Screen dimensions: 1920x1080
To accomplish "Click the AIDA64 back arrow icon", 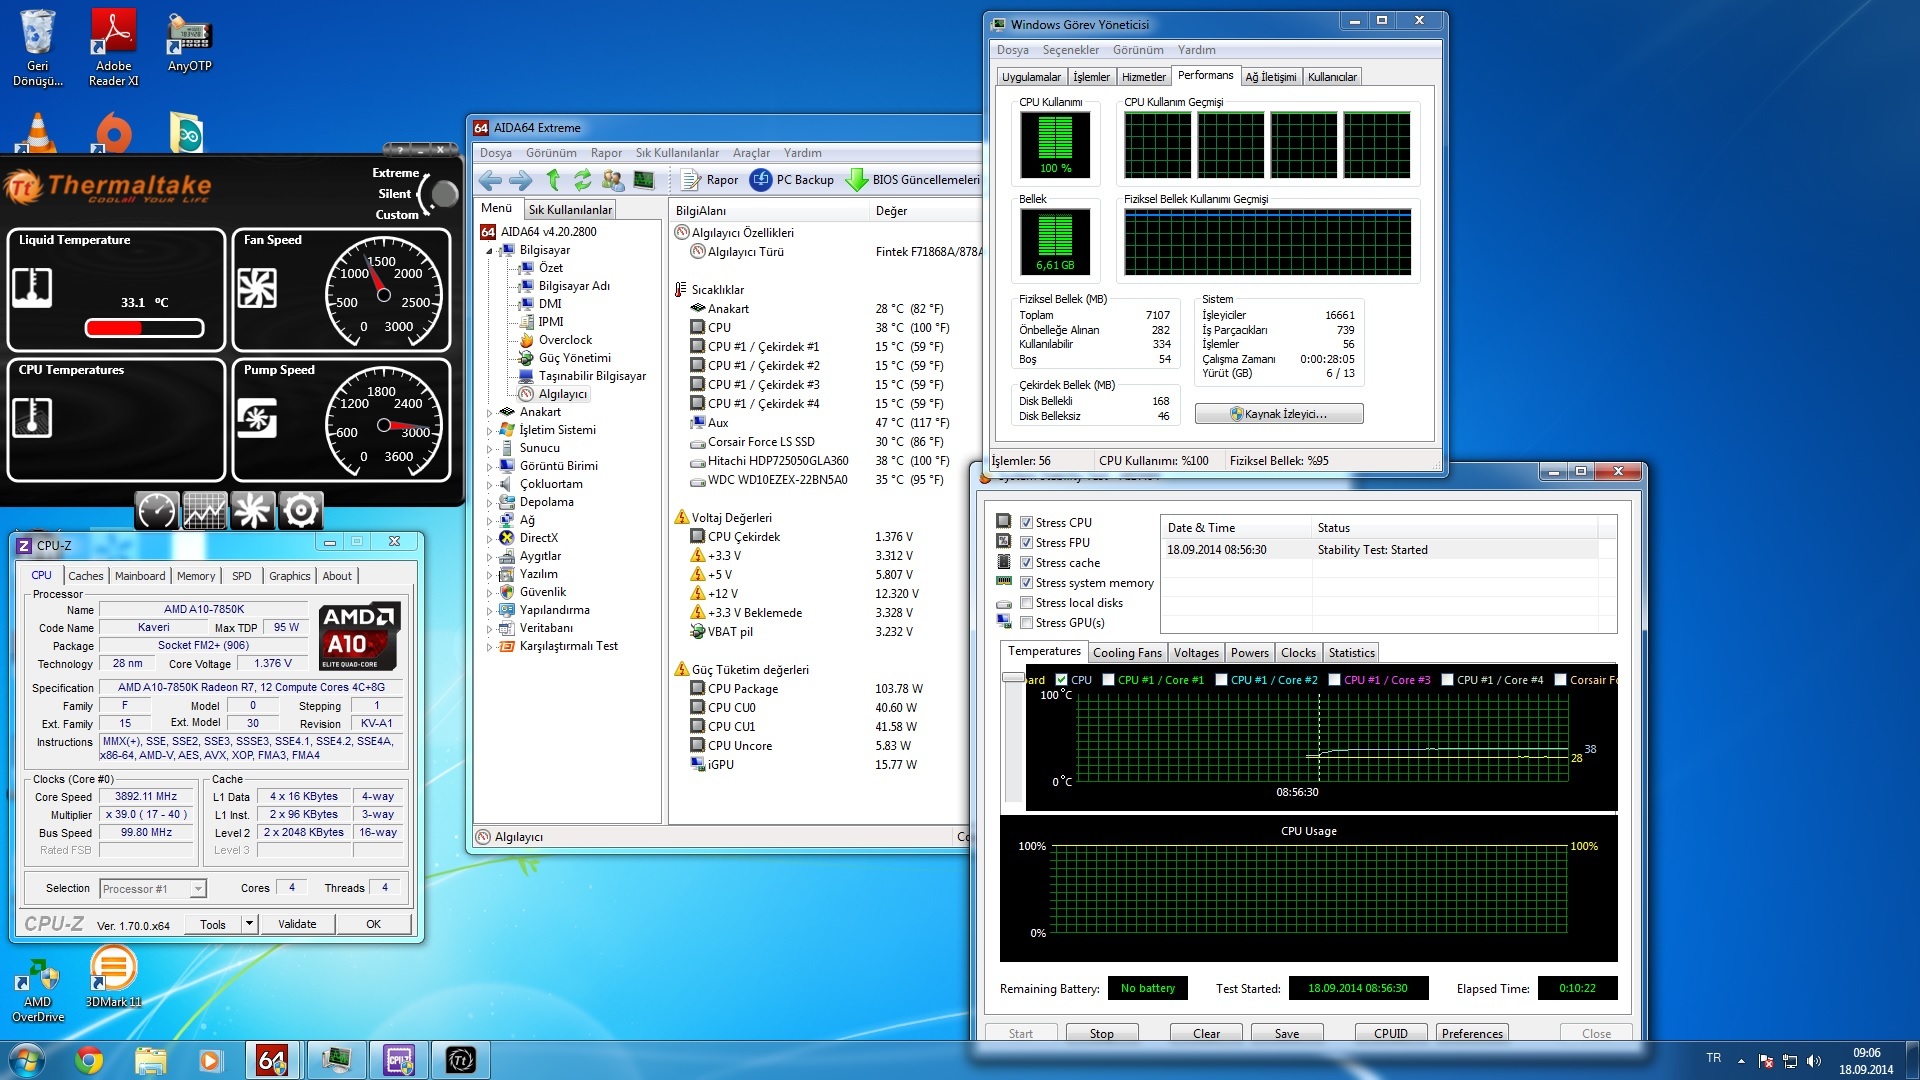I will click(490, 180).
